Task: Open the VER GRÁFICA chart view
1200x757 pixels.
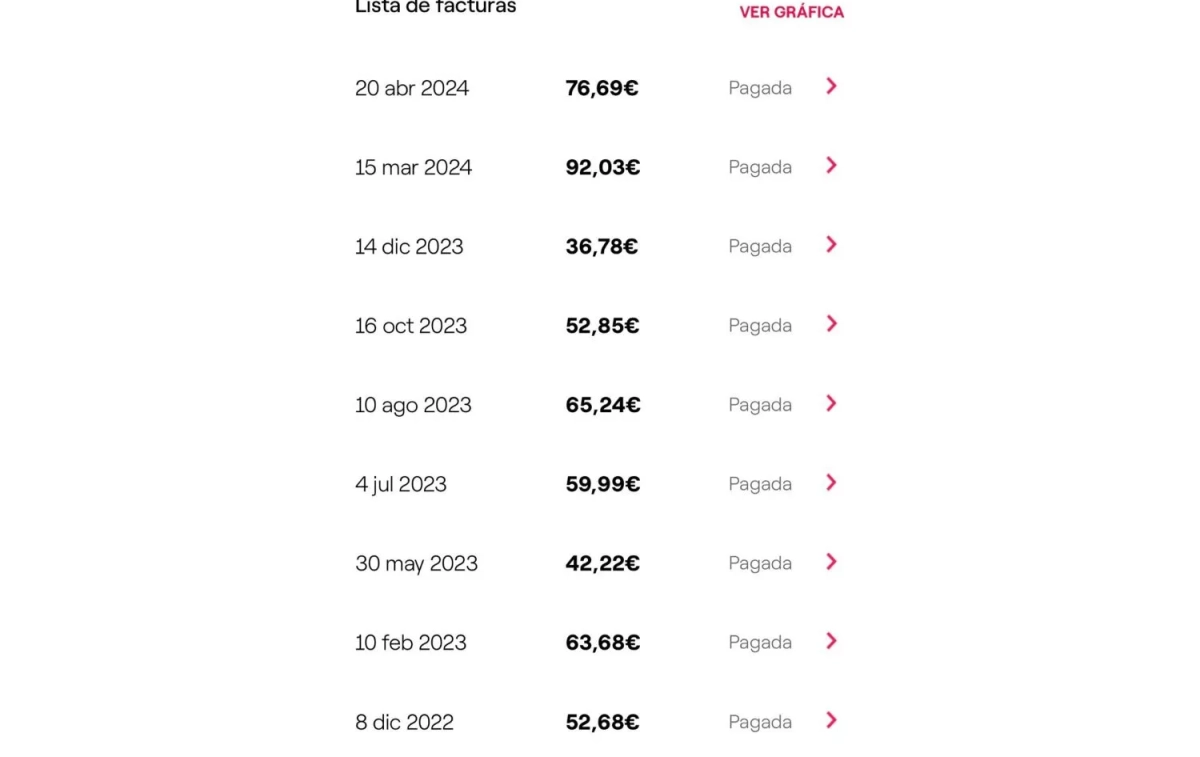Action: tap(791, 12)
